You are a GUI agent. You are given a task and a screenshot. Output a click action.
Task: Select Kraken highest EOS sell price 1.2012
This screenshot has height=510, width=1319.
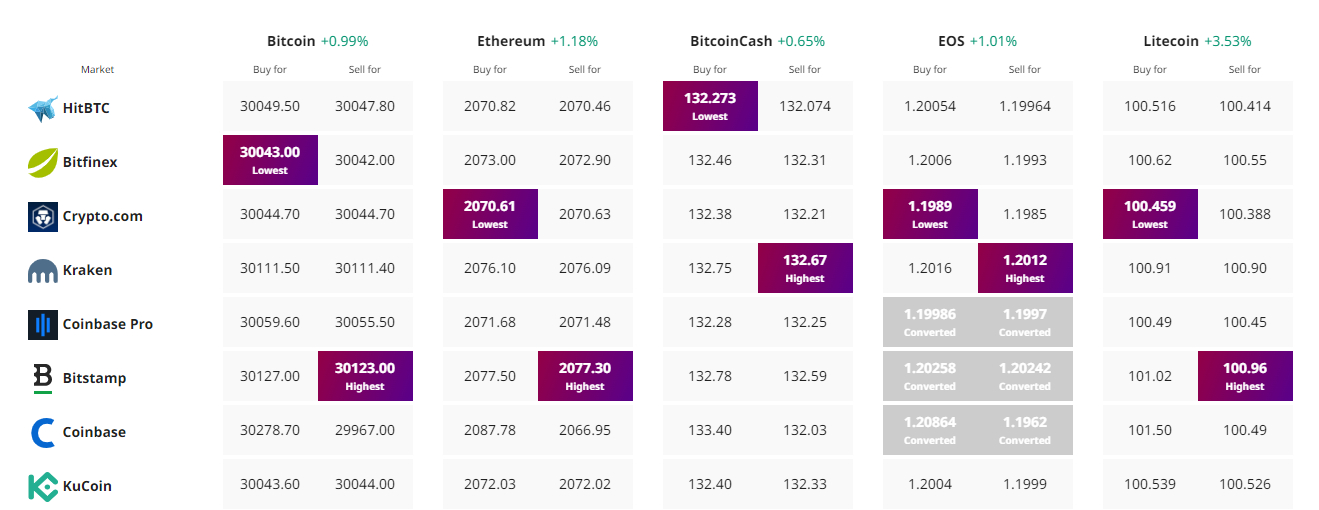click(1025, 268)
